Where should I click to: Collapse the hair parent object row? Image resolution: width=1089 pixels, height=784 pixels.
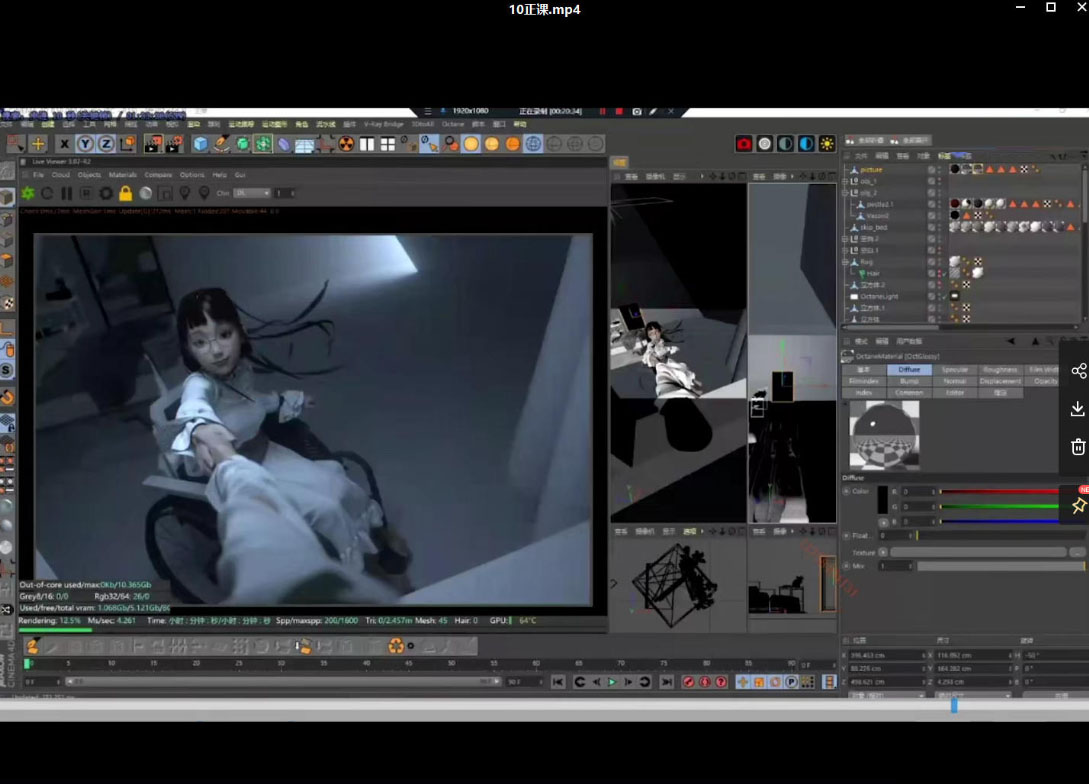(x=845, y=262)
